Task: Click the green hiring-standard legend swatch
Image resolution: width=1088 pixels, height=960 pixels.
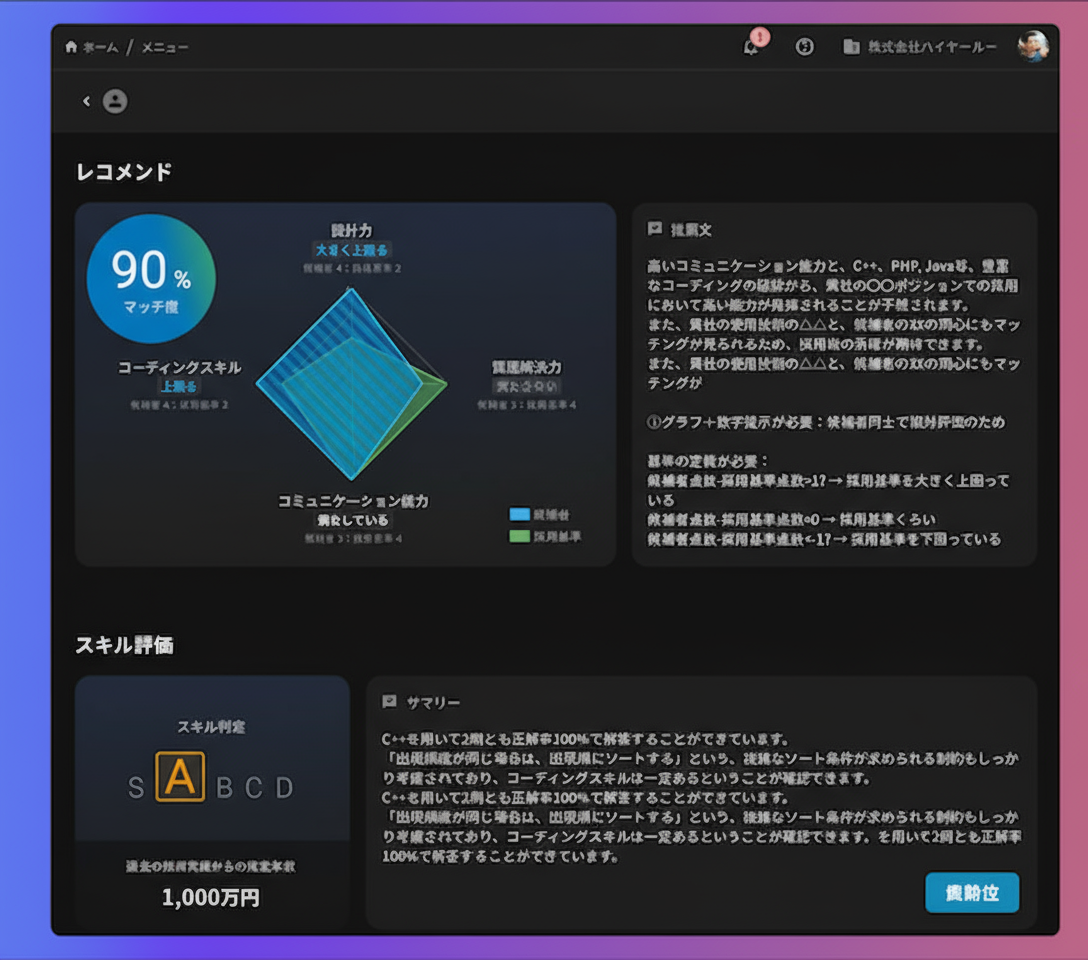Action: [519, 536]
